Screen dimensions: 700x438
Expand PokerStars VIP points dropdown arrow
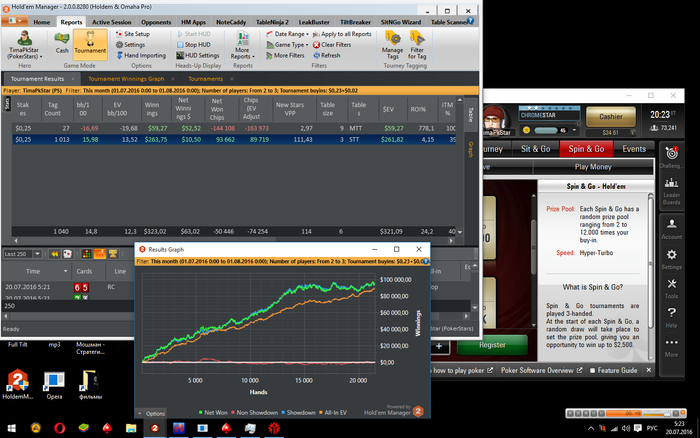coord(574,130)
